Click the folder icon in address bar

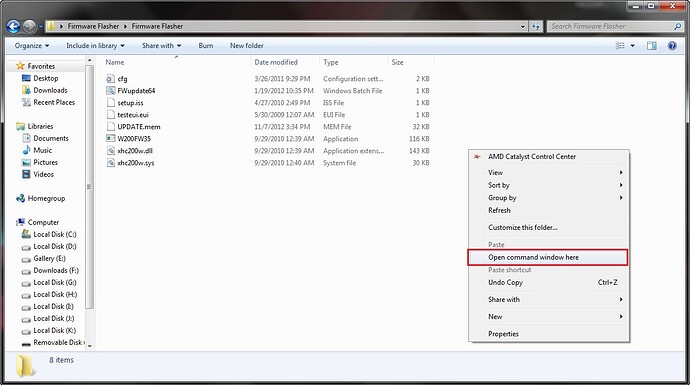point(51,26)
